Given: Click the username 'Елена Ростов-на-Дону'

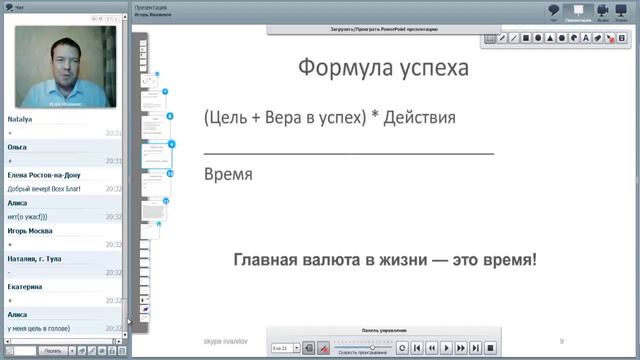Looking at the screenshot, I should point(44,175).
